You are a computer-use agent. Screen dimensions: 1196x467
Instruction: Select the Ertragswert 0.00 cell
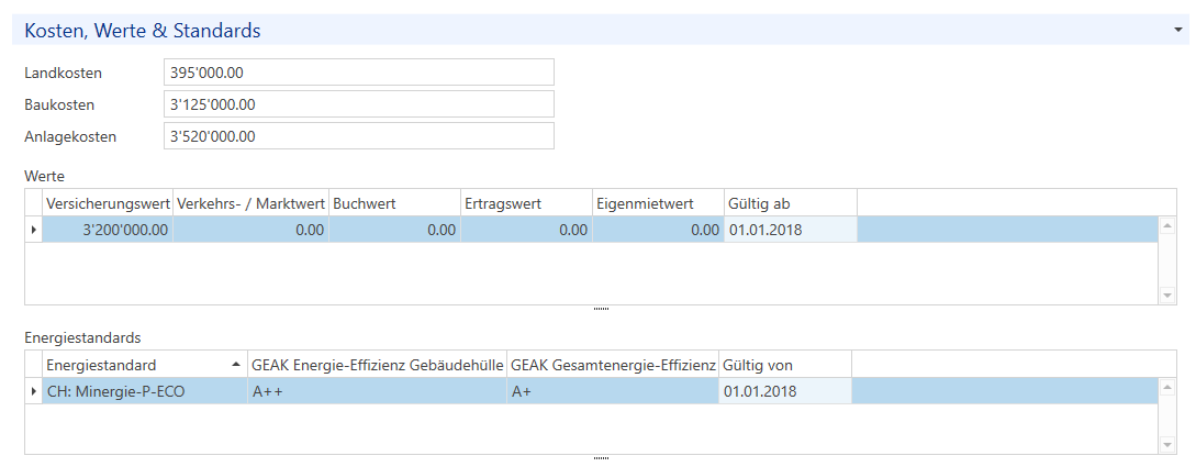point(526,230)
